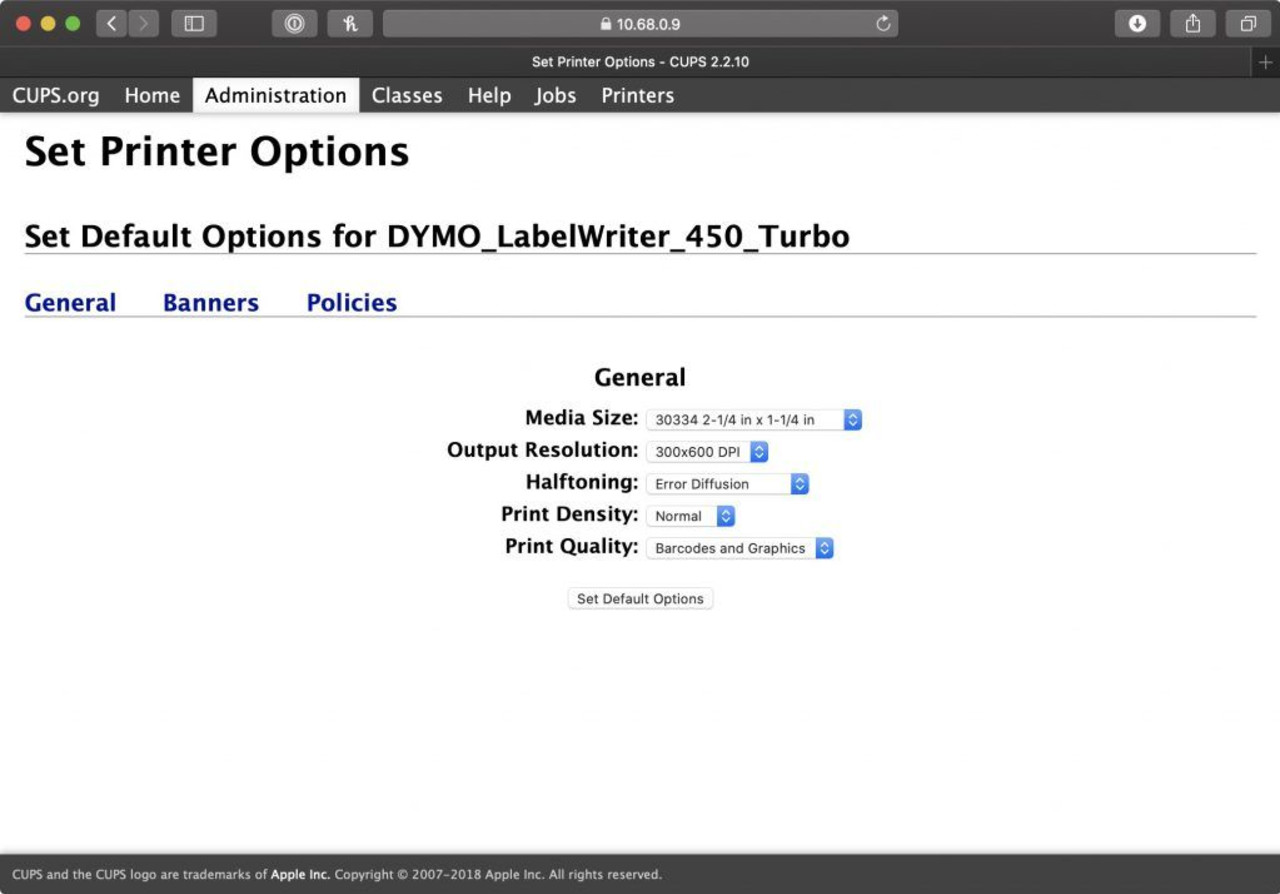1280x894 pixels.
Task: Open the Print Quality dropdown
Action: tap(740, 548)
